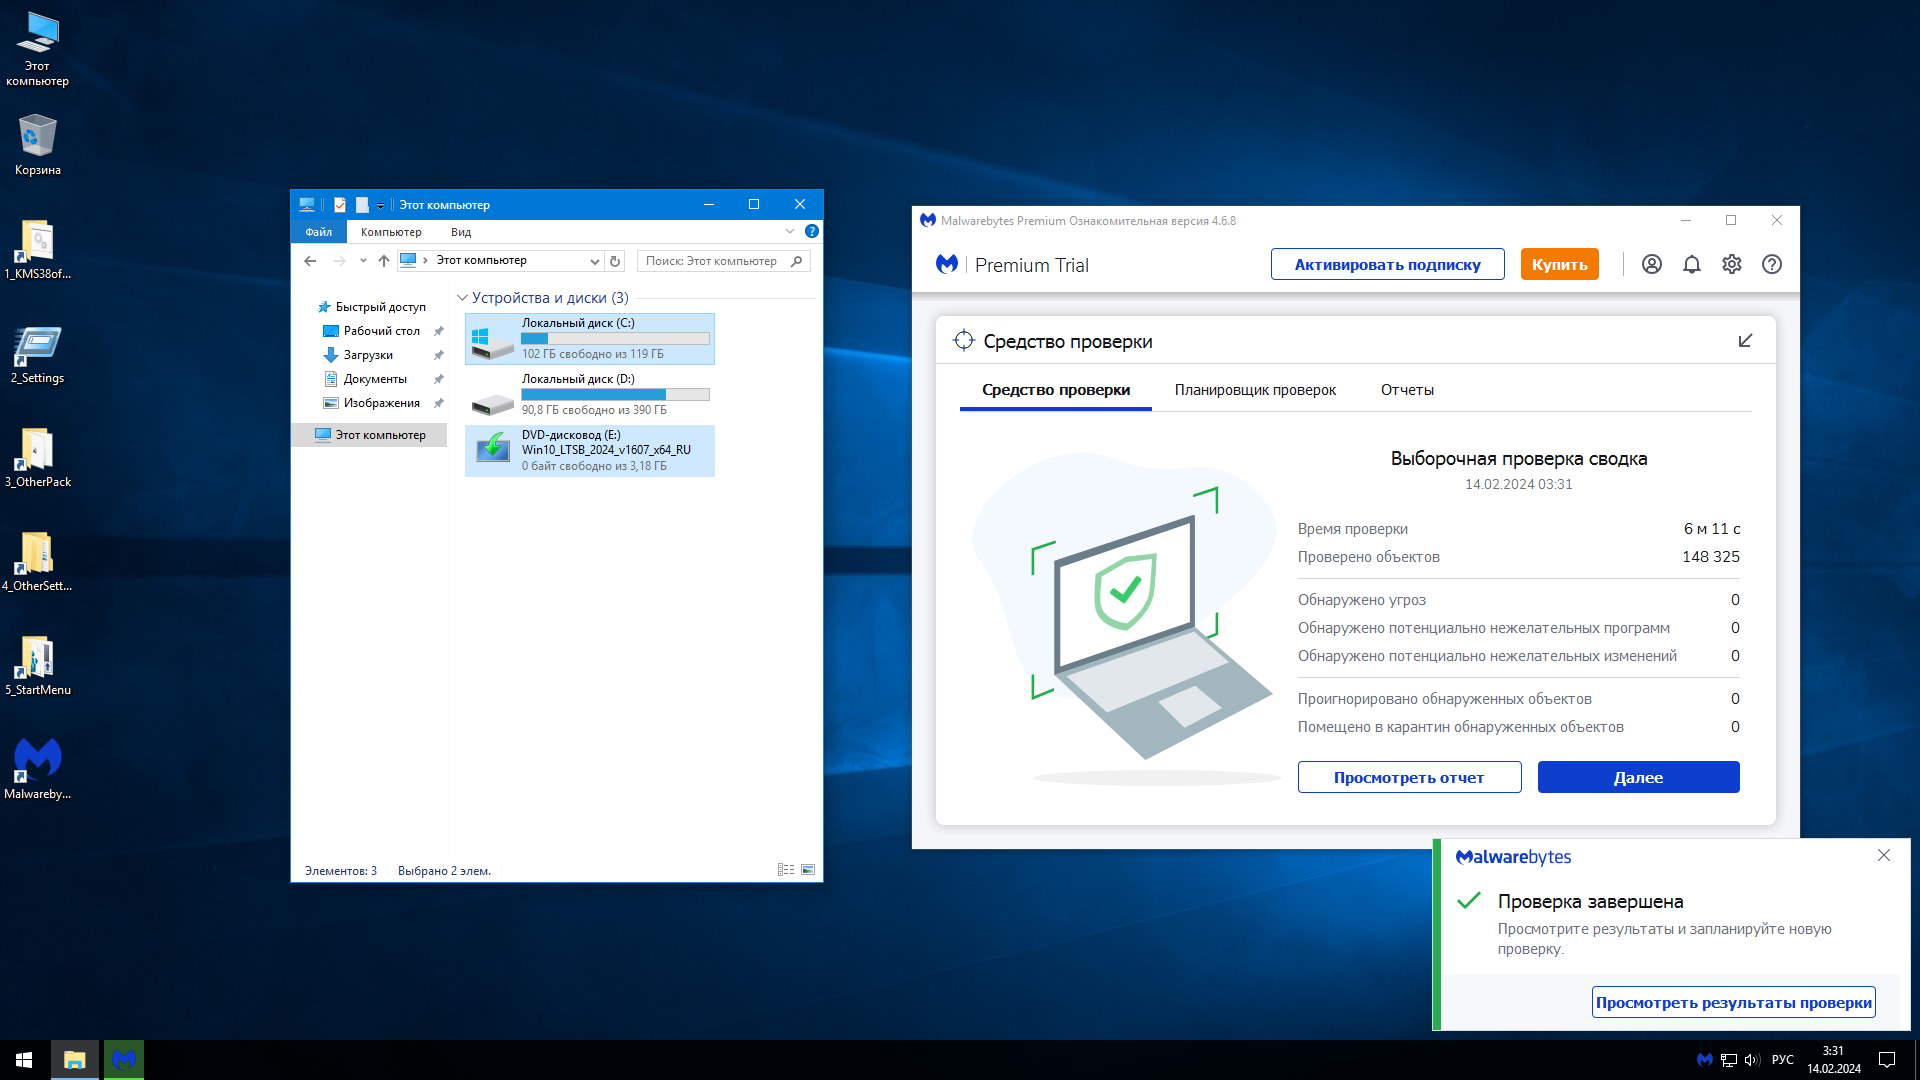
Task: Switch to large icons view toggle
Action: 808,870
